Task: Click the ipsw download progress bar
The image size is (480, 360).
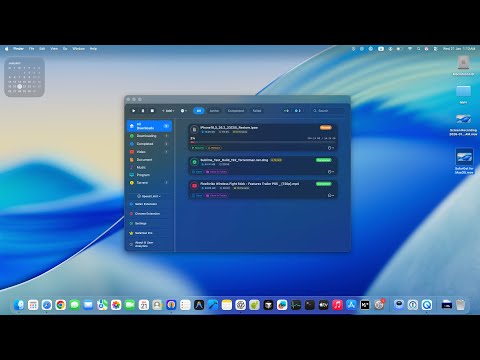Action: pyautogui.click(x=263, y=142)
